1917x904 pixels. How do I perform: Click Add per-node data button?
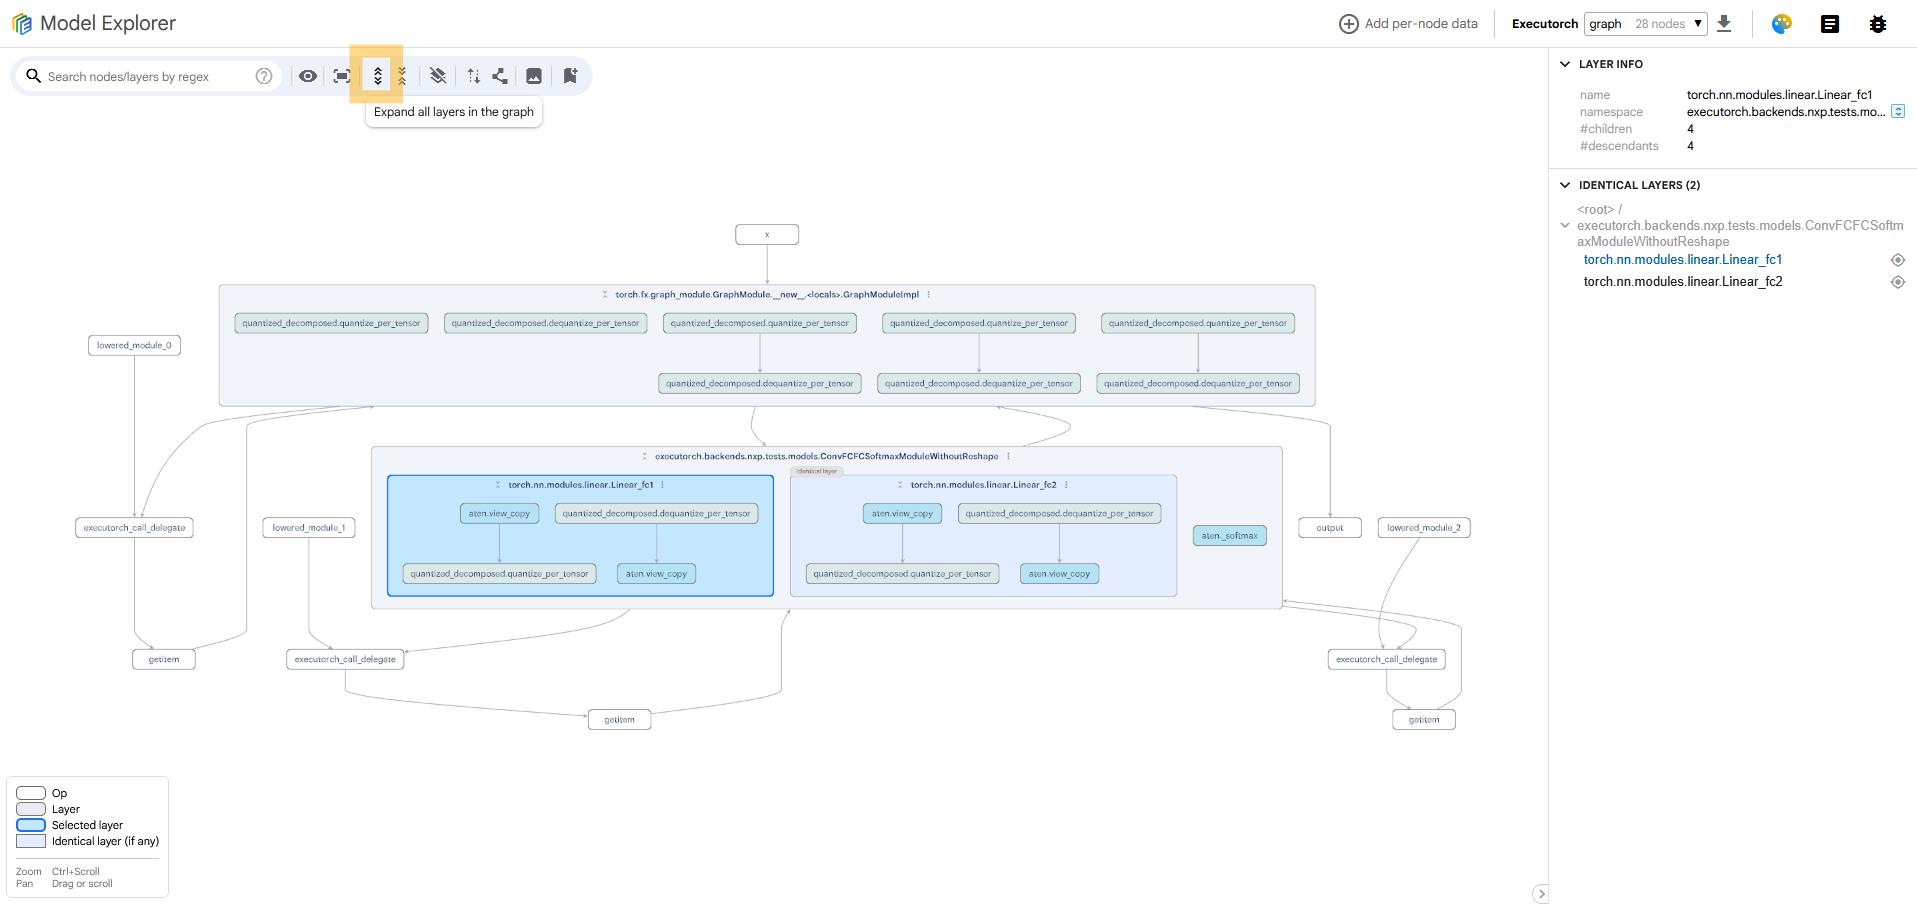pyautogui.click(x=1408, y=24)
